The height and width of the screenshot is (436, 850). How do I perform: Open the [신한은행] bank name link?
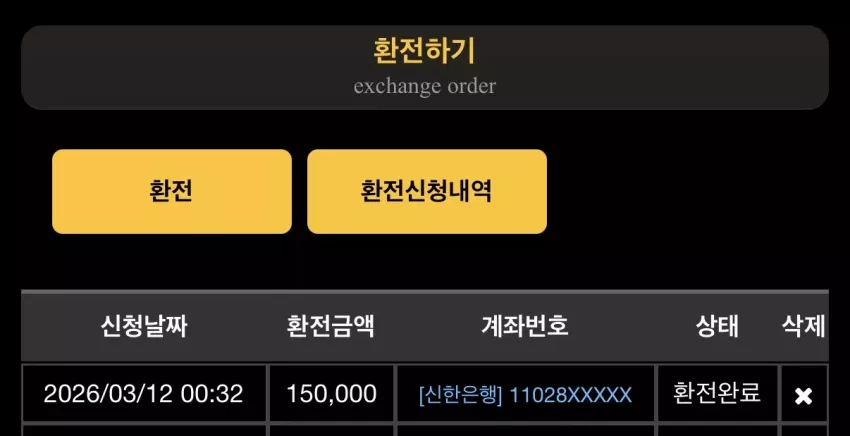(x=461, y=395)
